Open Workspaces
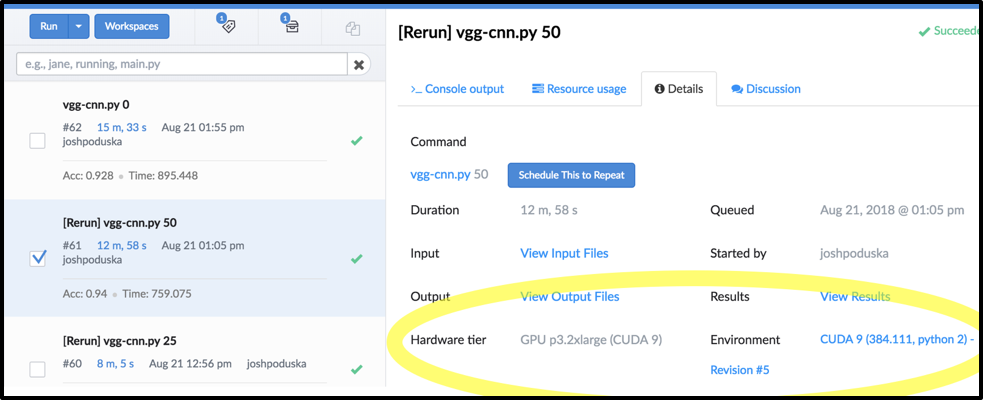Image resolution: width=983 pixels, height=400 pixels. point(132,26)
